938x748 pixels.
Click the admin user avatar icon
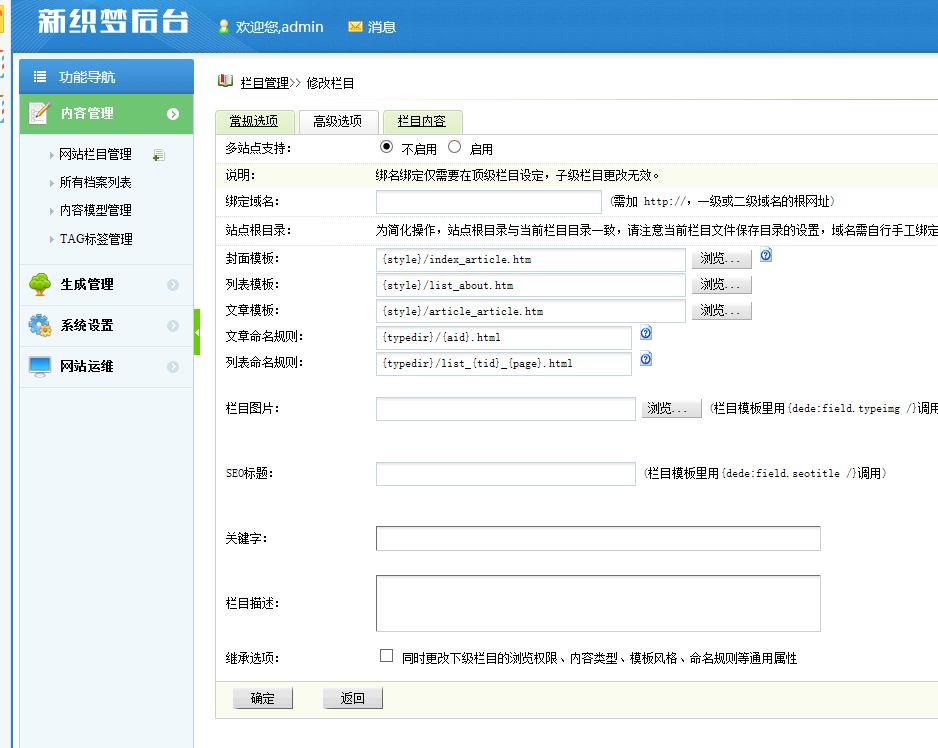[224, 26]
